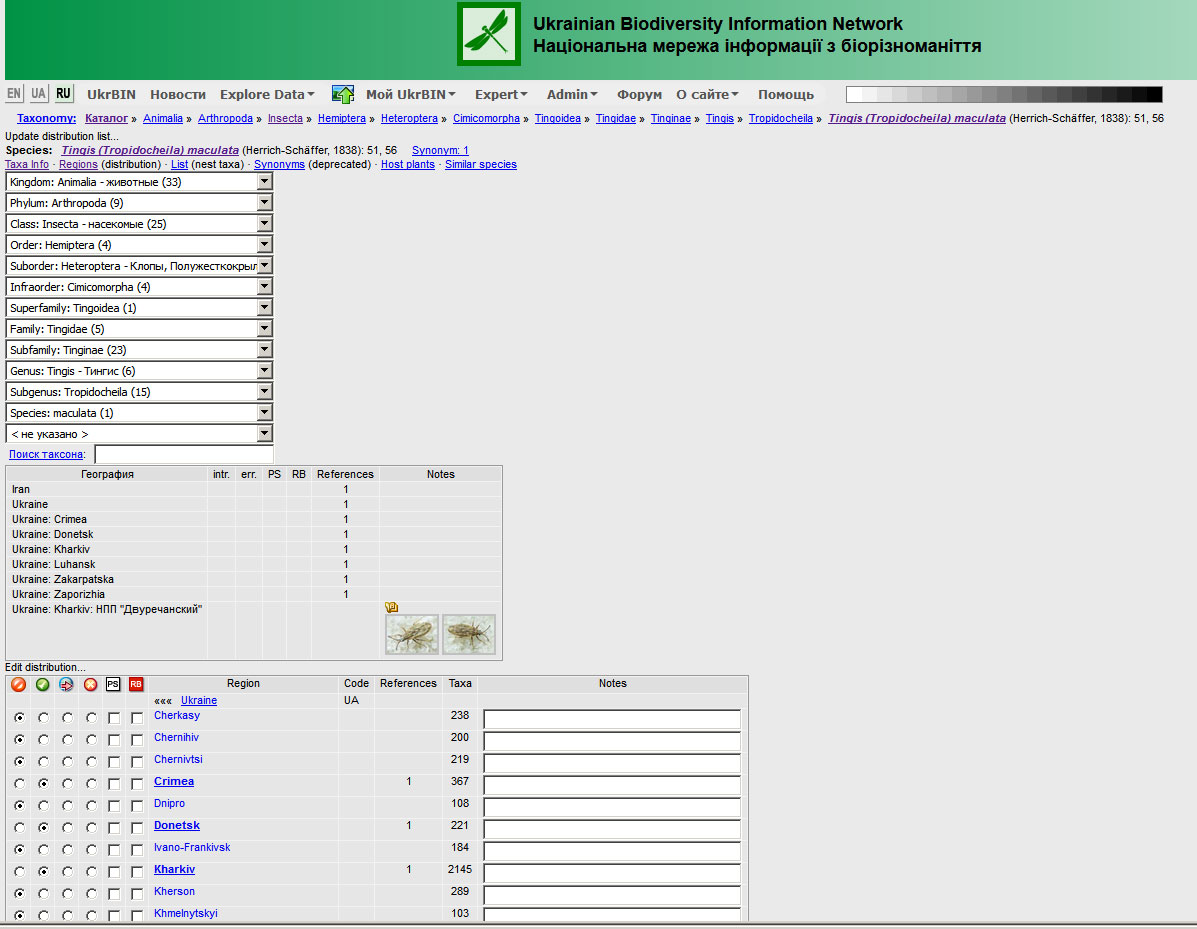1197x929 pixels.
Task: Click the yellow note icon above bug photos
Action: [391, 607]
